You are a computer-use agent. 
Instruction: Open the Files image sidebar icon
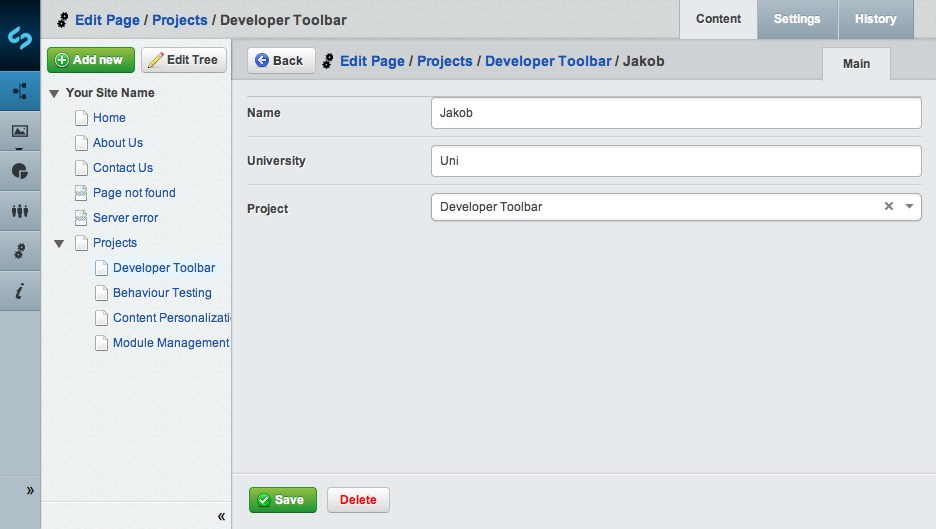pyautogui.click(x=20, y=131)
